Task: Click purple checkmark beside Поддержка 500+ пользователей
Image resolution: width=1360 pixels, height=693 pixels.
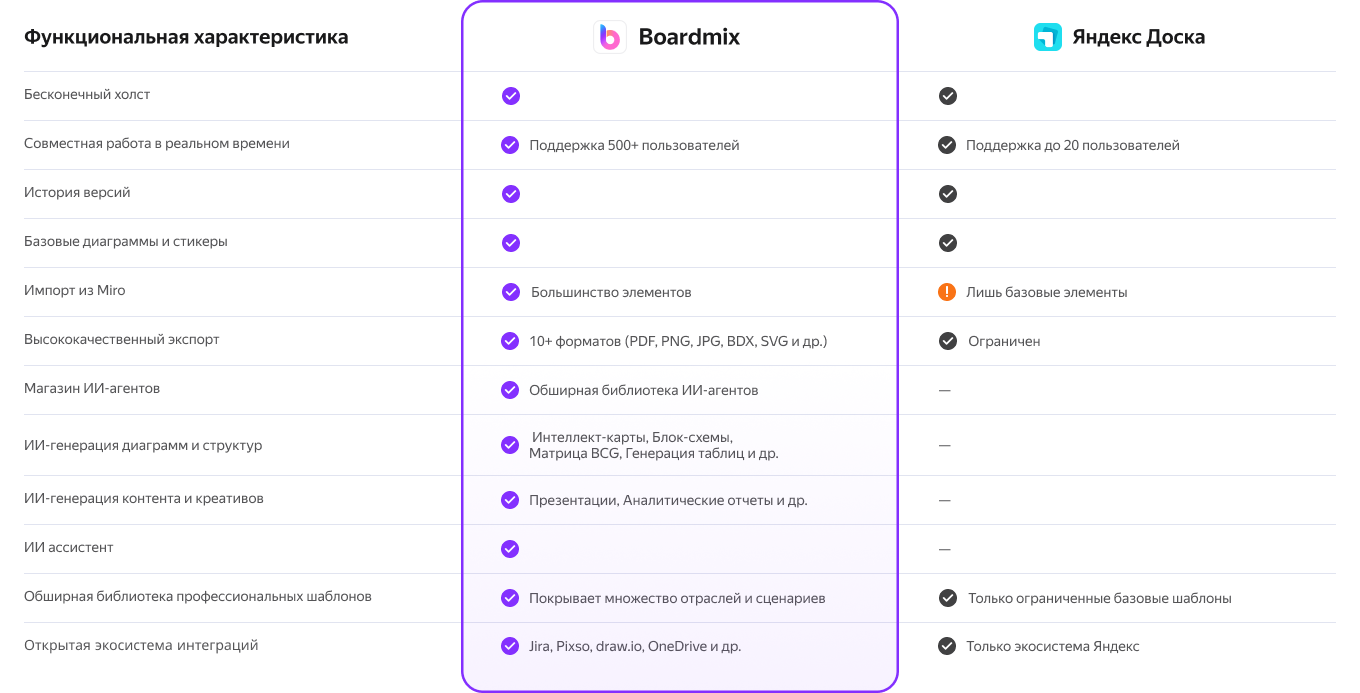Action: coord(510,145)
